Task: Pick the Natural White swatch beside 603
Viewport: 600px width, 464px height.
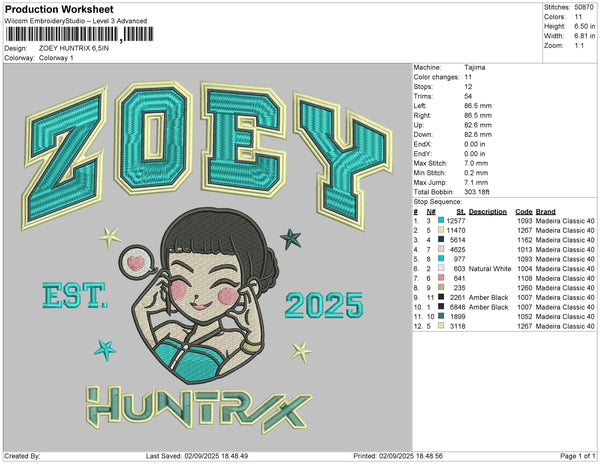Action: (x=441, y=269)
